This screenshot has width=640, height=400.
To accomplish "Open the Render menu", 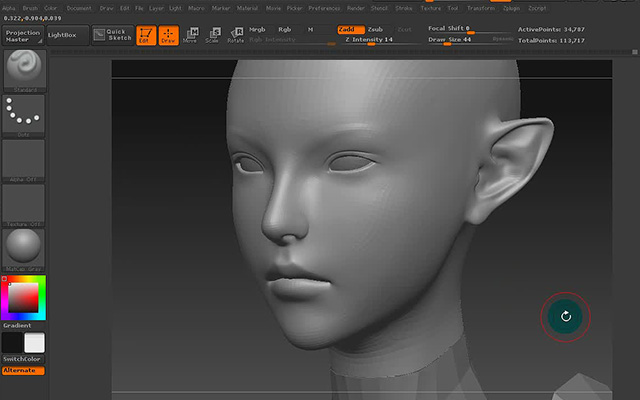I will coord(356,8).
